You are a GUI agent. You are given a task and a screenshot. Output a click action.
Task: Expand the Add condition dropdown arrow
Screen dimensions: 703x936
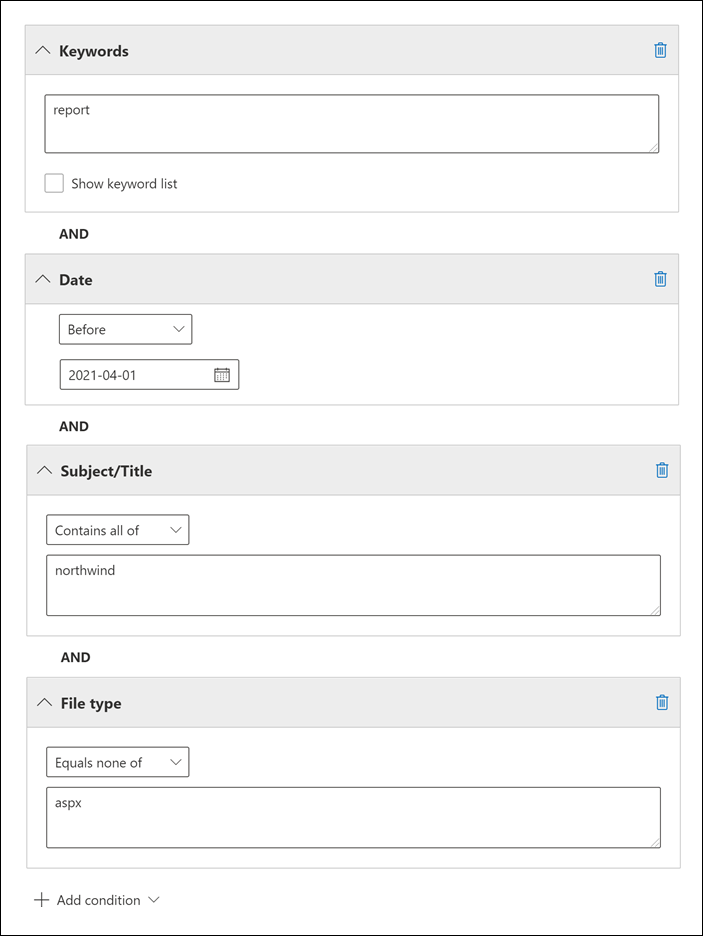tap(154, 900)
